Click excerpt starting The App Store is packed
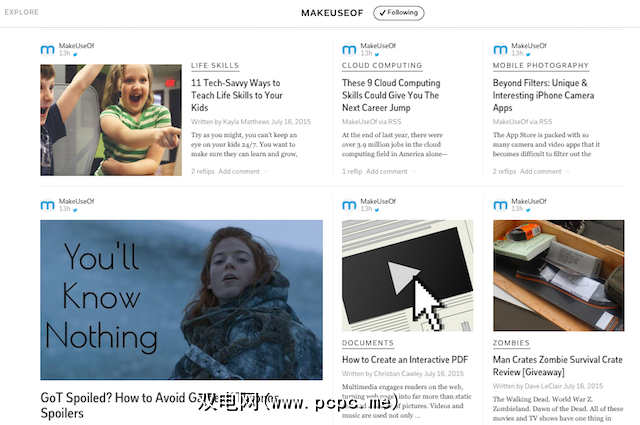The width and height of the screenshot is (640, 425). [x=546, y=145]
